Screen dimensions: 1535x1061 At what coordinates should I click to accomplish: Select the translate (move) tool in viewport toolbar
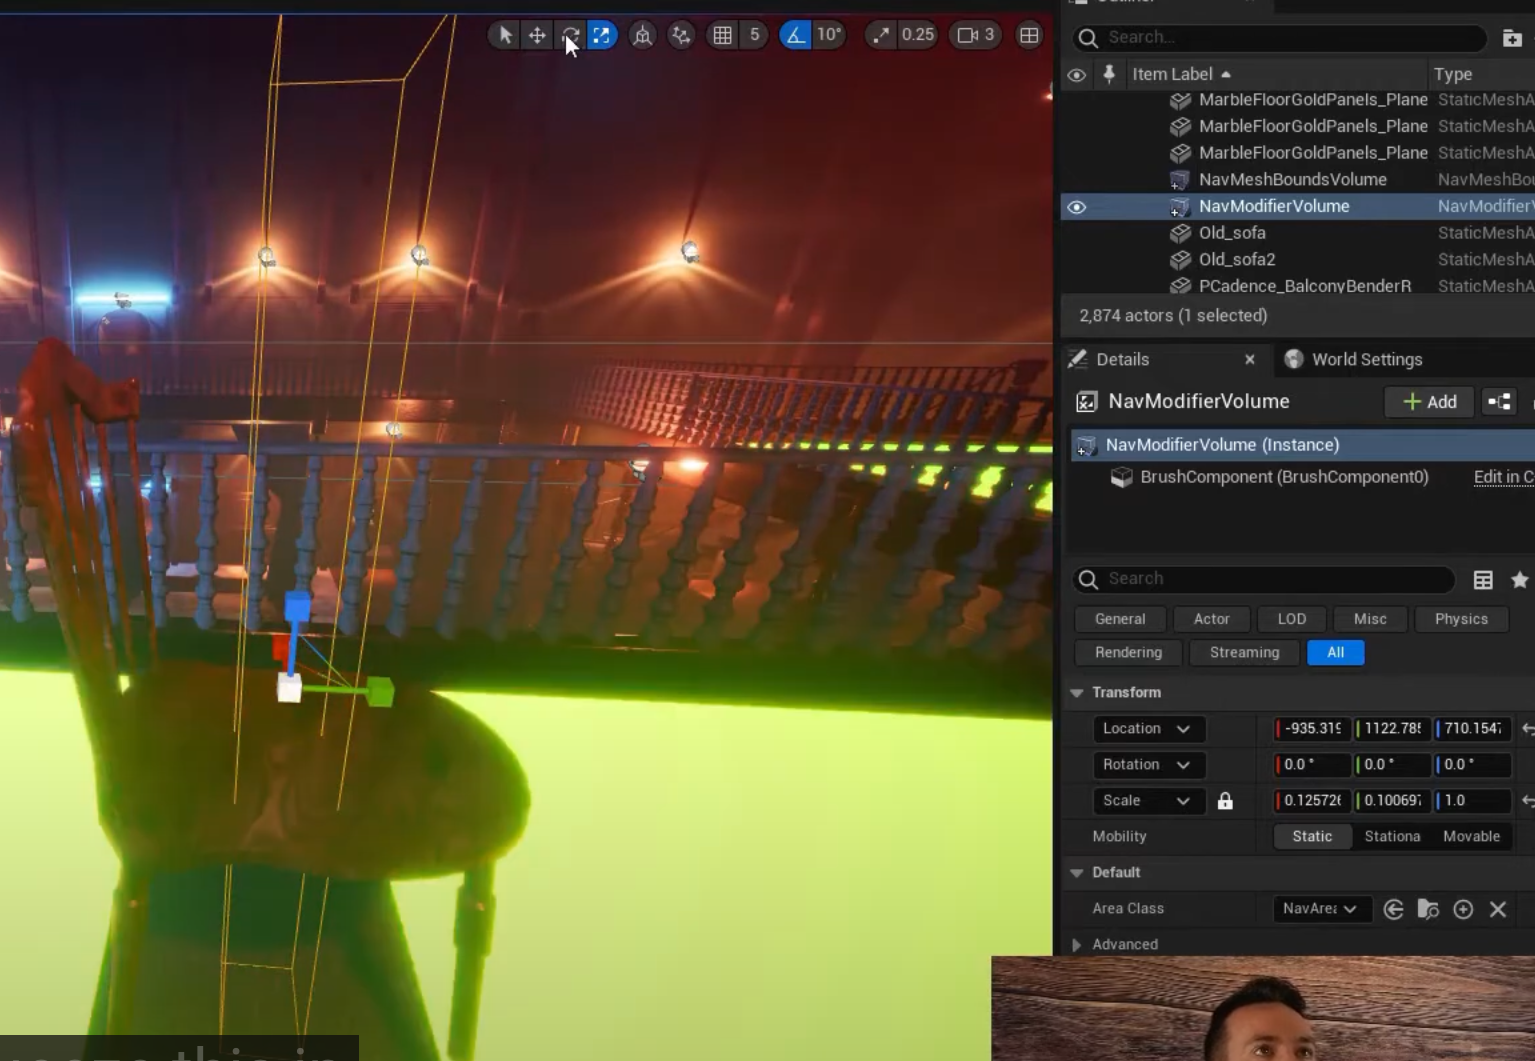(537, 35)
